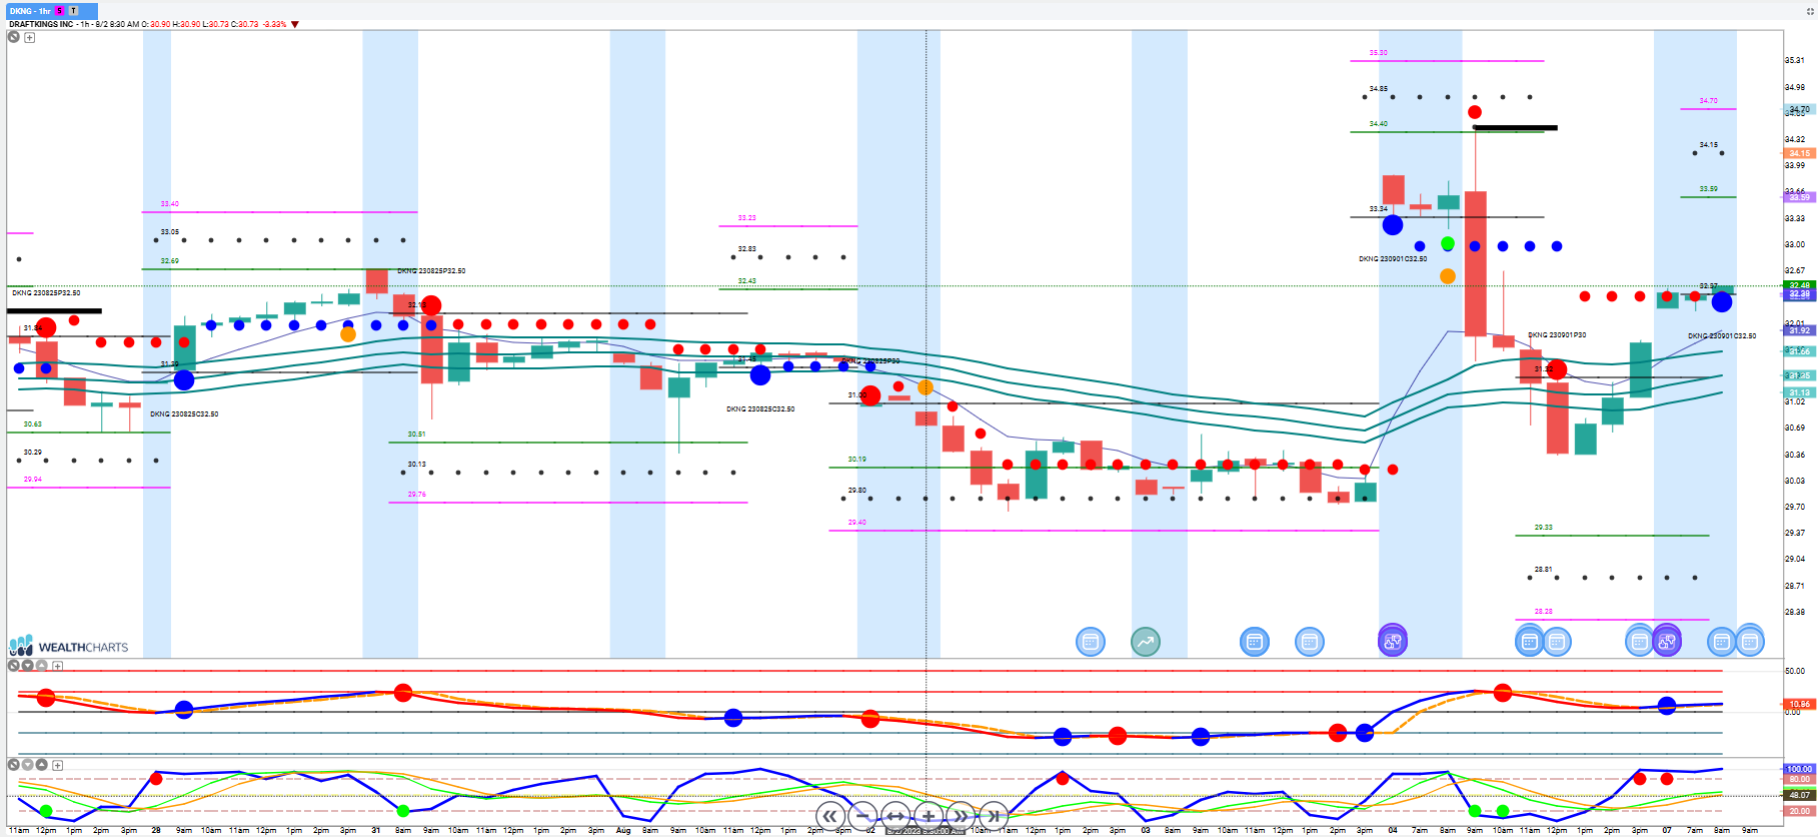
Task: Remove the middle oscillator panel
Action: pyautogui.click(x=14, y=665)
